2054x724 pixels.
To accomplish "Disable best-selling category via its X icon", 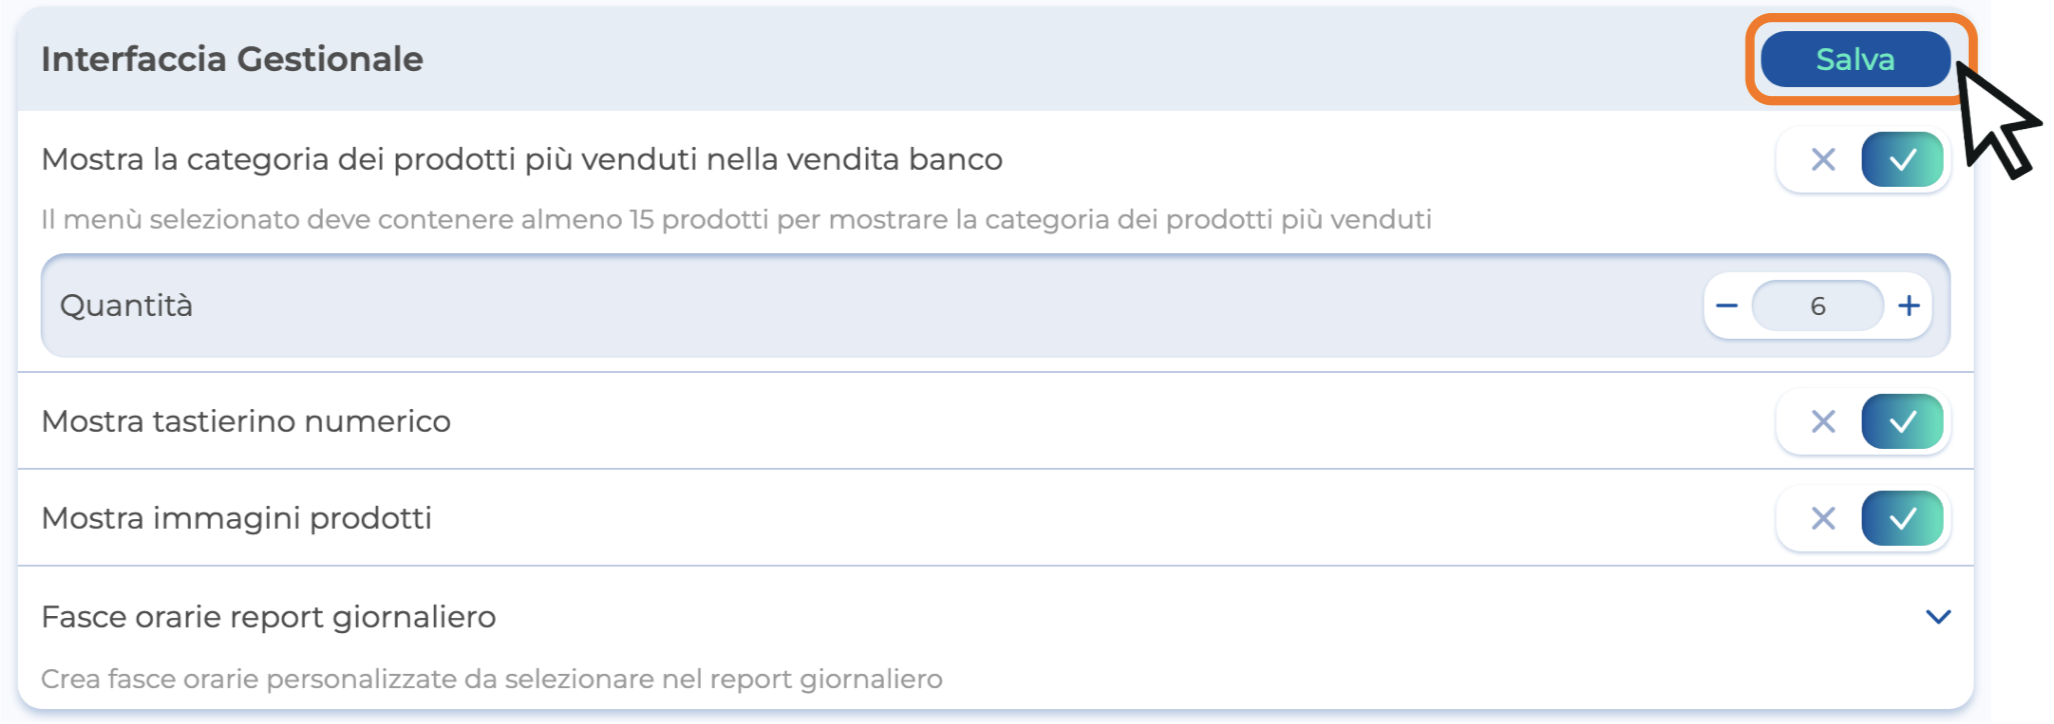I will click(x=1823, y=160).
